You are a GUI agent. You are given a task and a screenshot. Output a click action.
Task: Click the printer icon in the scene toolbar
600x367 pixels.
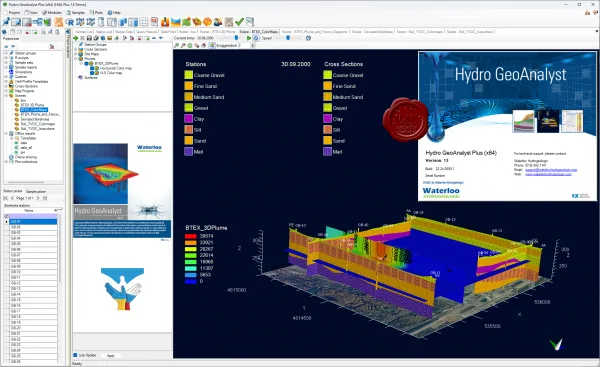coord(96,38)
